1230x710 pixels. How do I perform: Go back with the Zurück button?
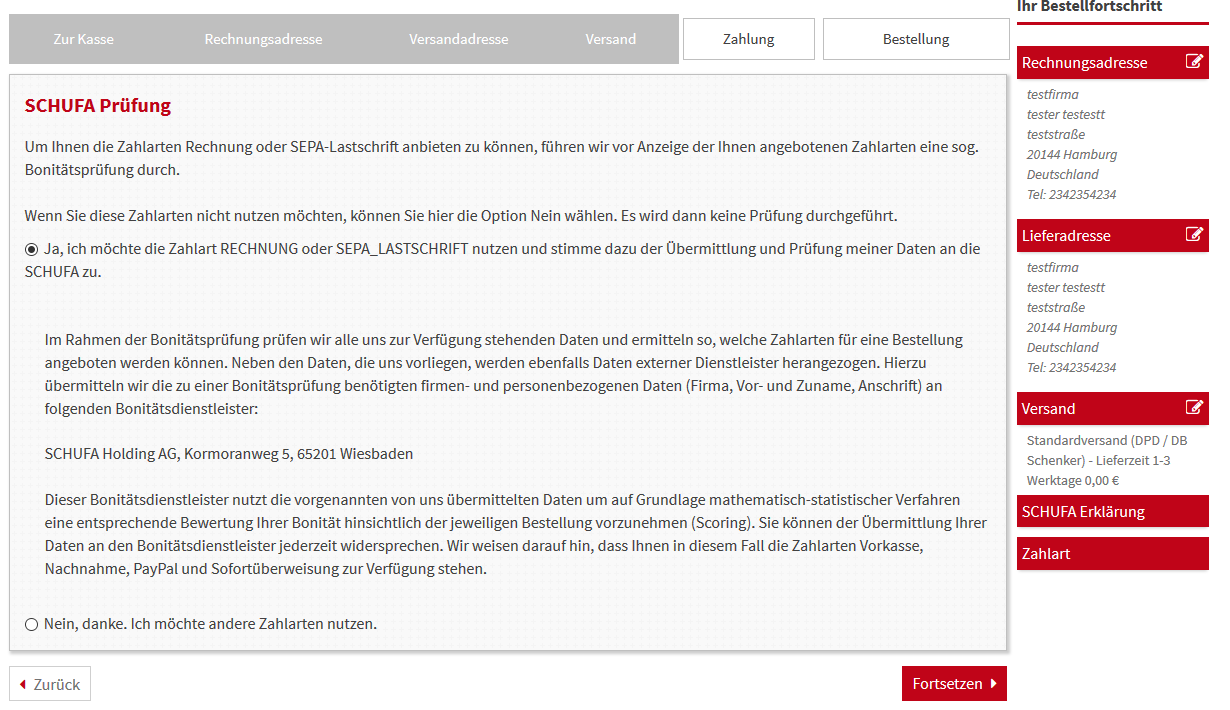(50, 684)
